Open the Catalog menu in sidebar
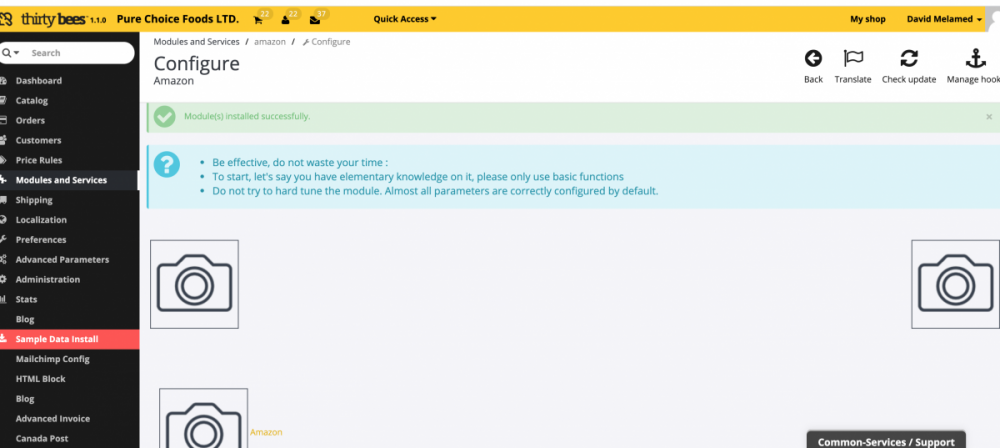This screenshot has height=448, width=1000. click(31, 100)
